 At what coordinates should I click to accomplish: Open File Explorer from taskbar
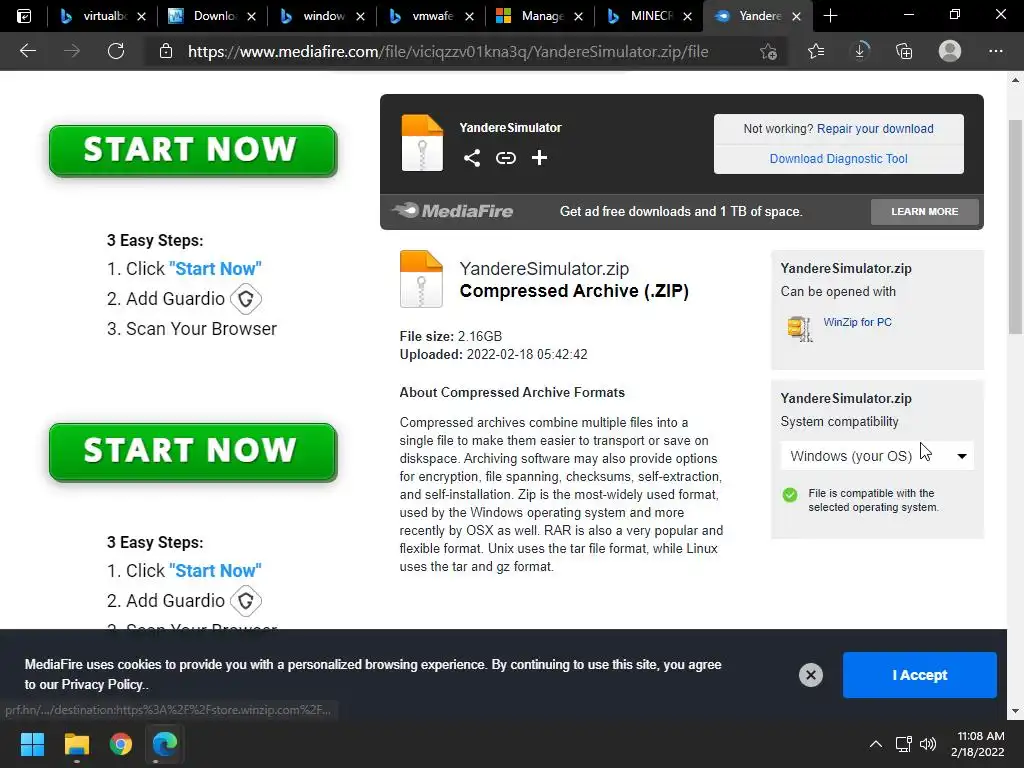[x=76, y=744]
